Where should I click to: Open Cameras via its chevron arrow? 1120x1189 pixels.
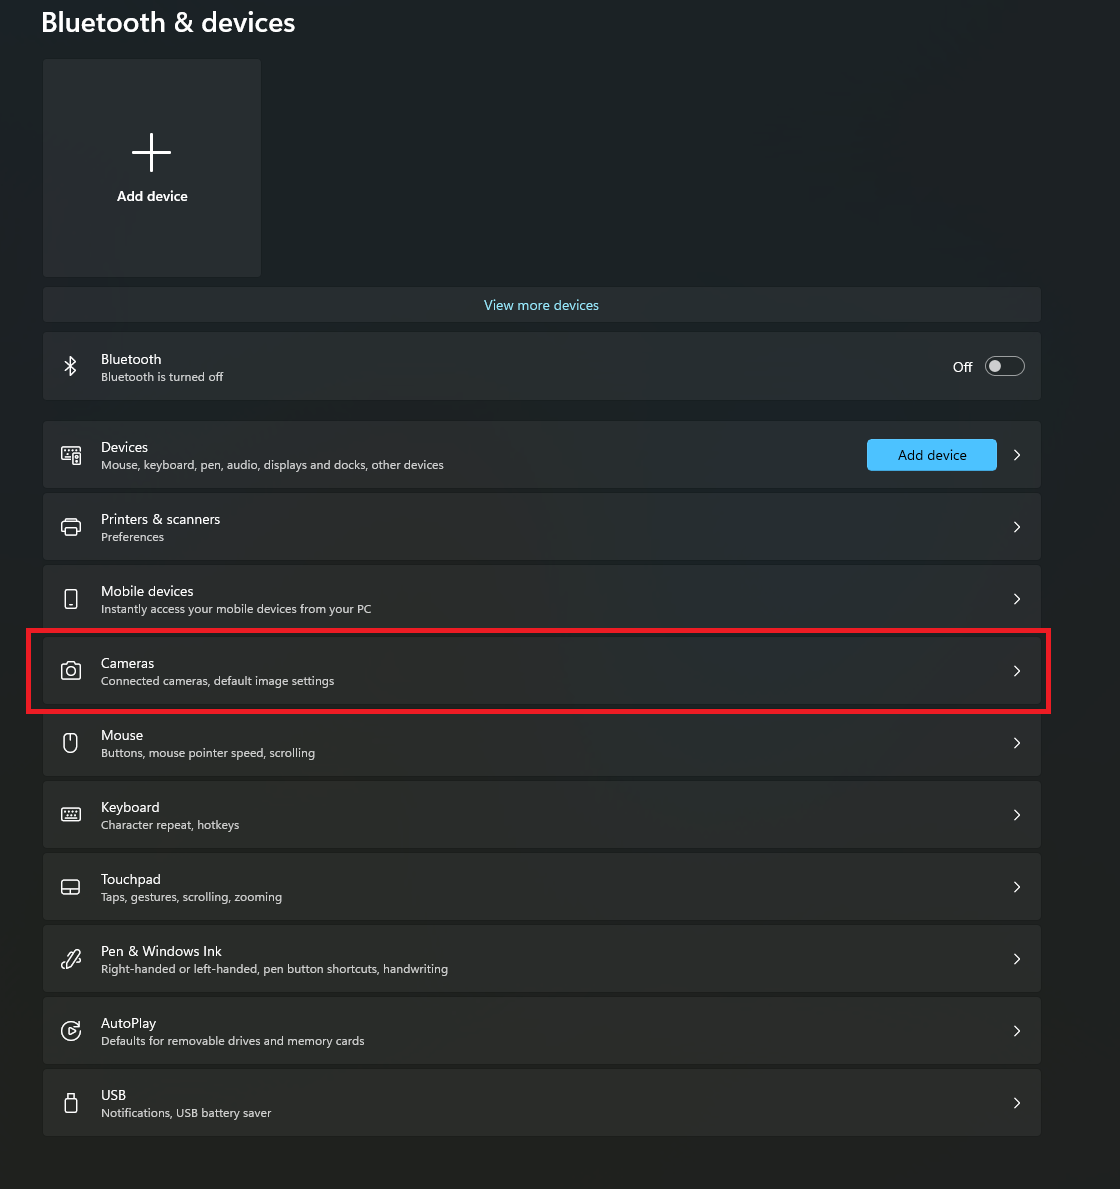[x=1017, y=671]
